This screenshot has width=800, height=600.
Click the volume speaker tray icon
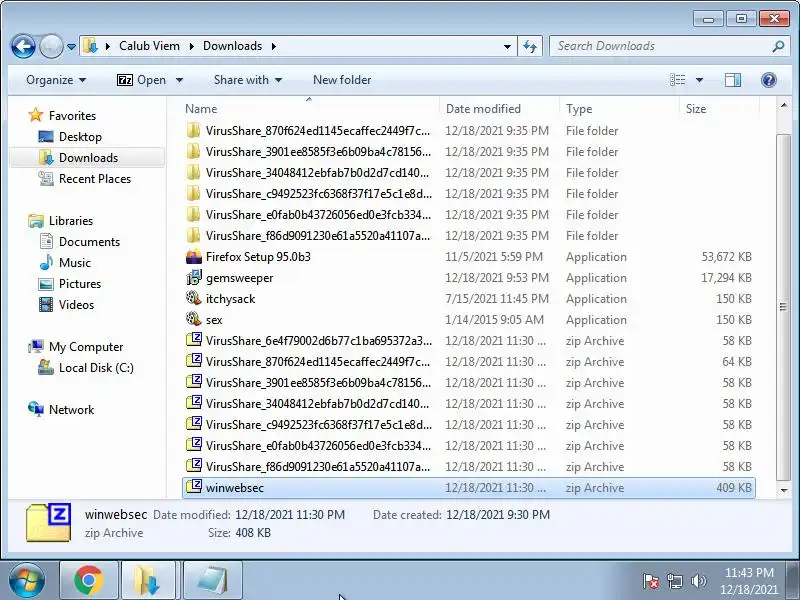[698, 581]
